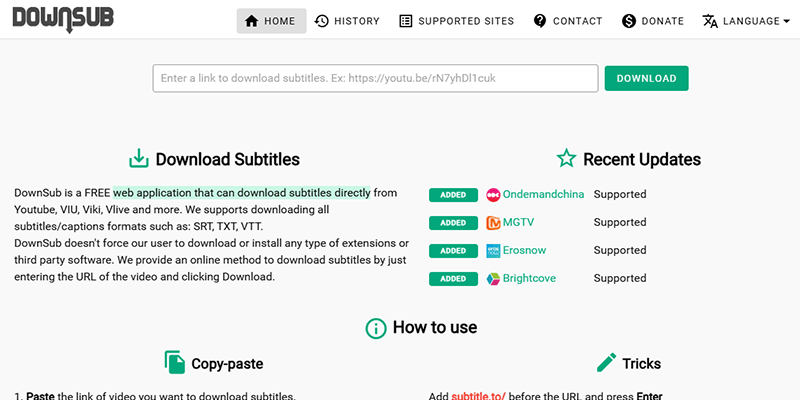Click the MGTV site logo icon

coord(493,222)
